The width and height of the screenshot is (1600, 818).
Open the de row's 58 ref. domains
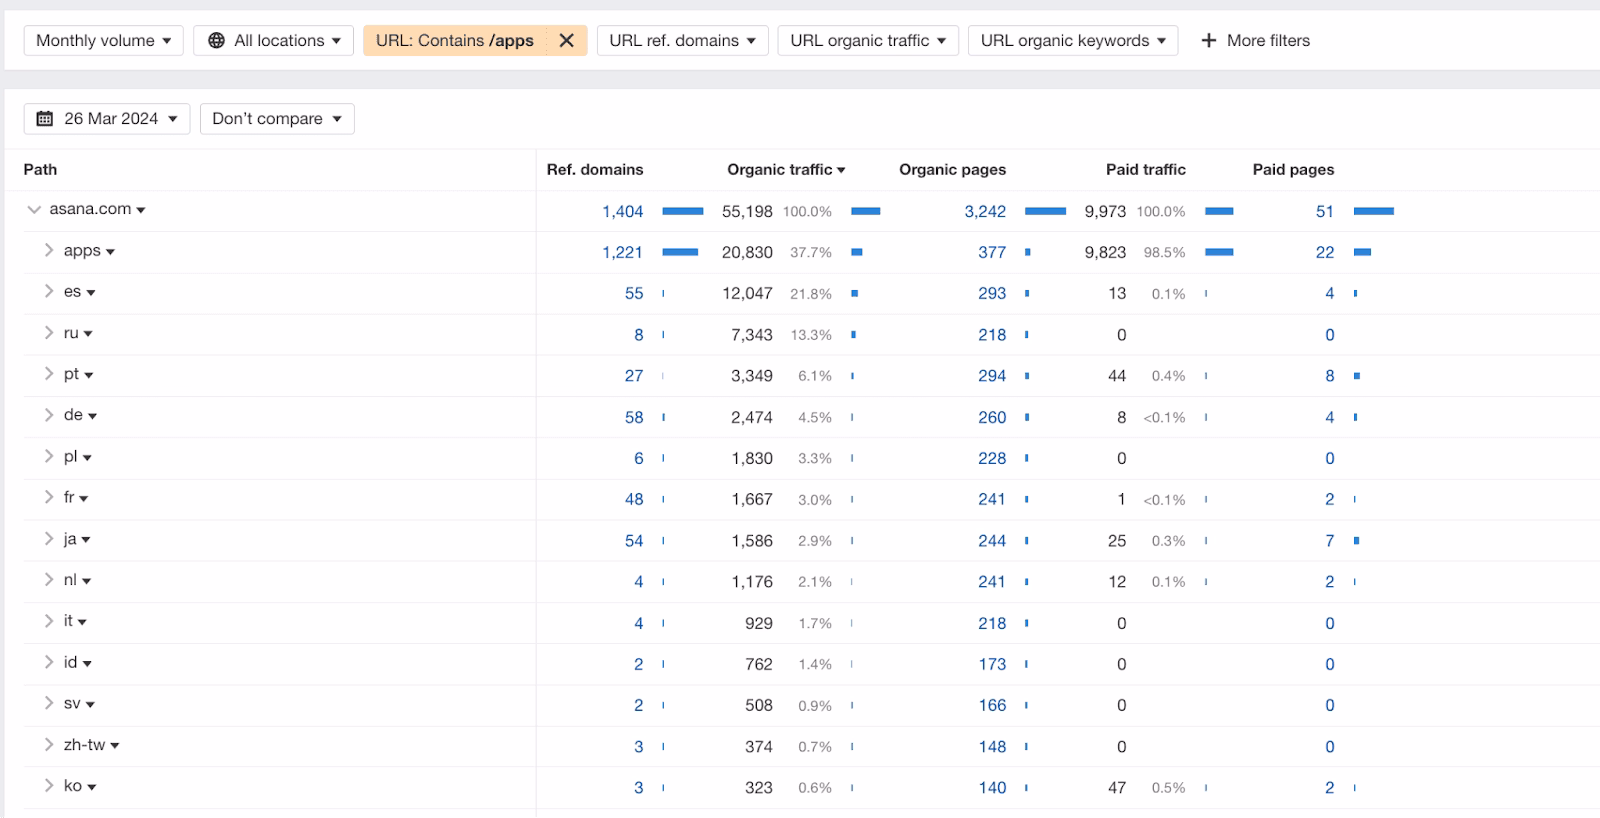(x=634, y=418)
